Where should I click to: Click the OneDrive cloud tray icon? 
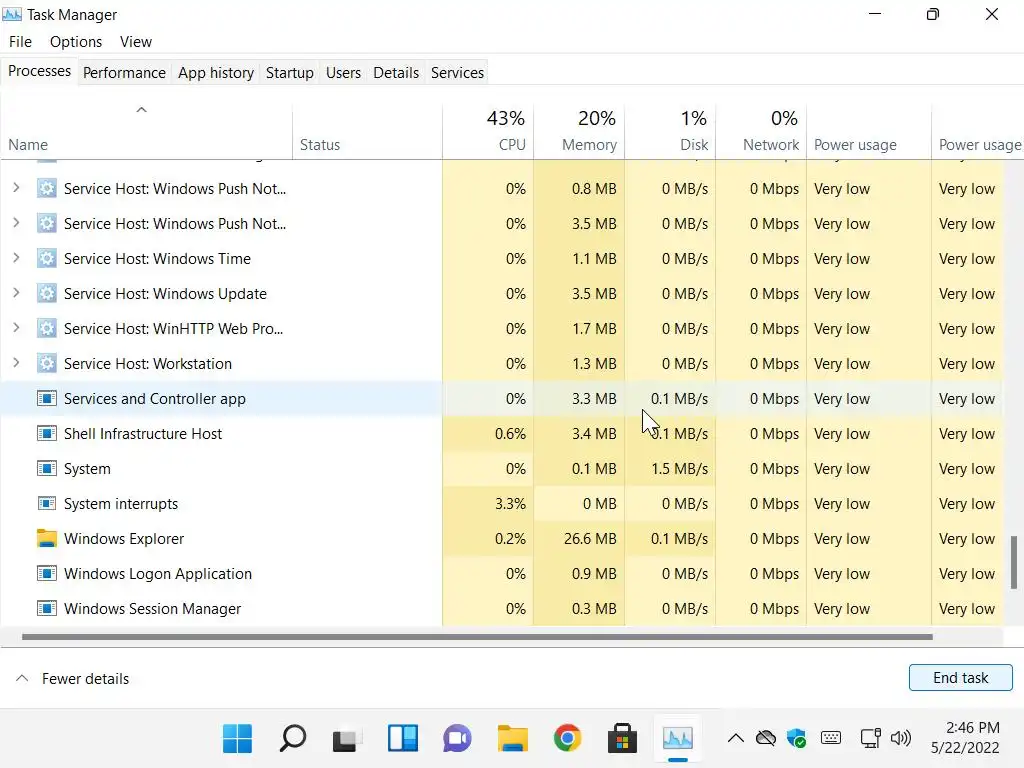(765, 739)
